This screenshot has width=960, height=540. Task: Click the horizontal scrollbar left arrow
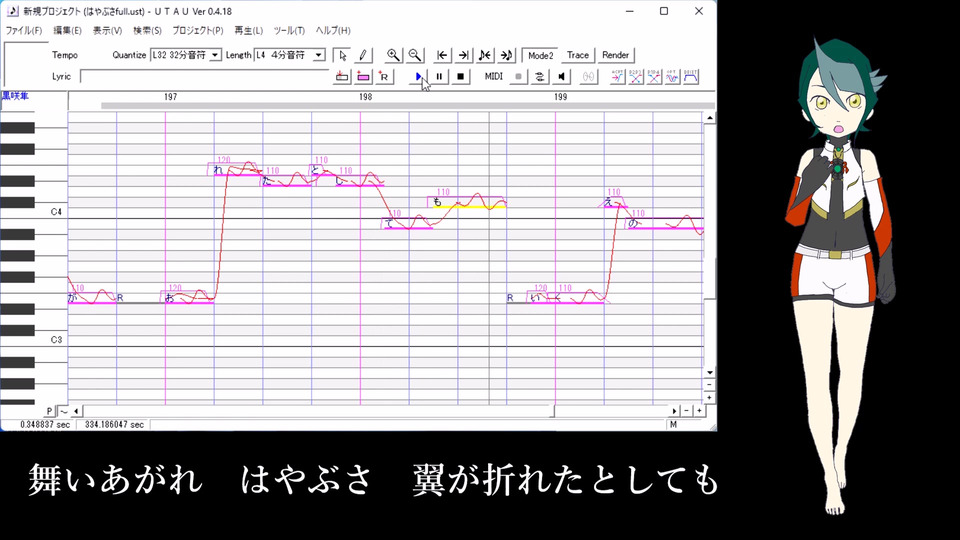(76, 411)
